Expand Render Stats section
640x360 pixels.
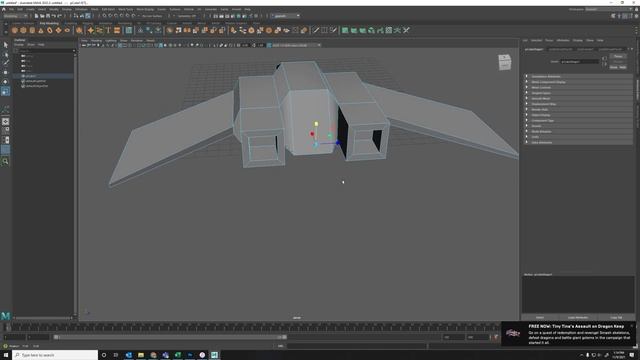578,109
